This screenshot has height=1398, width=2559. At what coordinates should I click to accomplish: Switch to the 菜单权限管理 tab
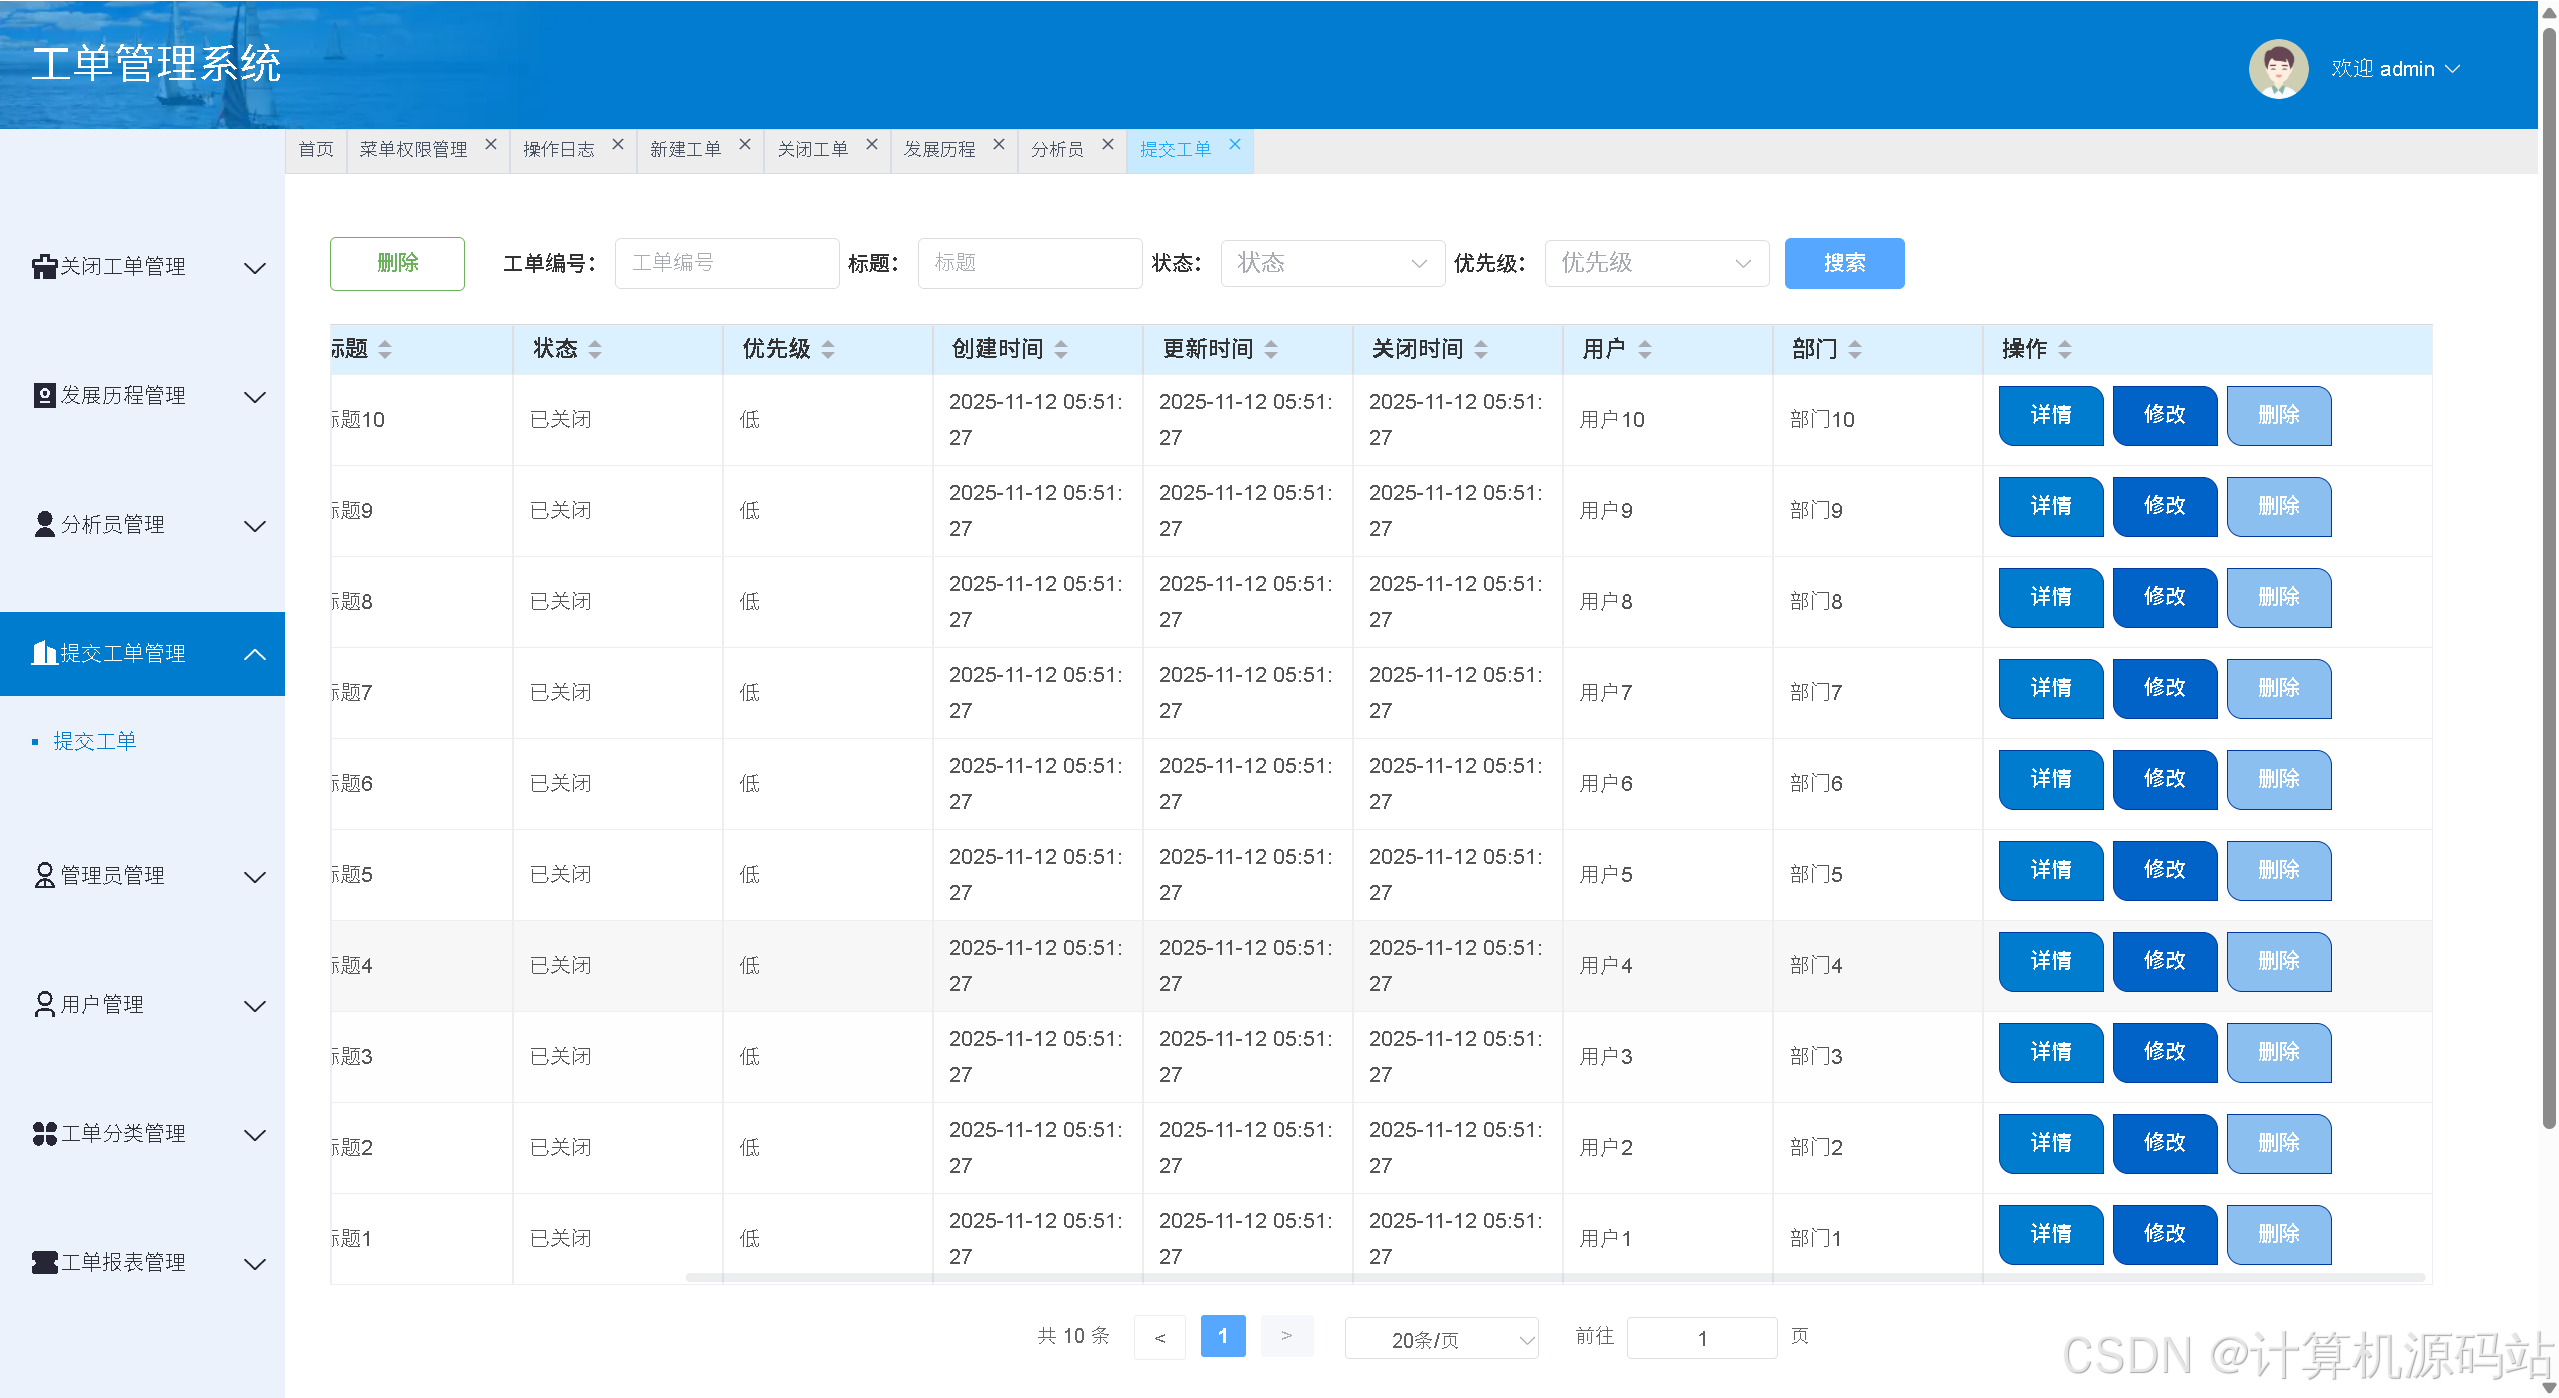[x=413, y=150]
